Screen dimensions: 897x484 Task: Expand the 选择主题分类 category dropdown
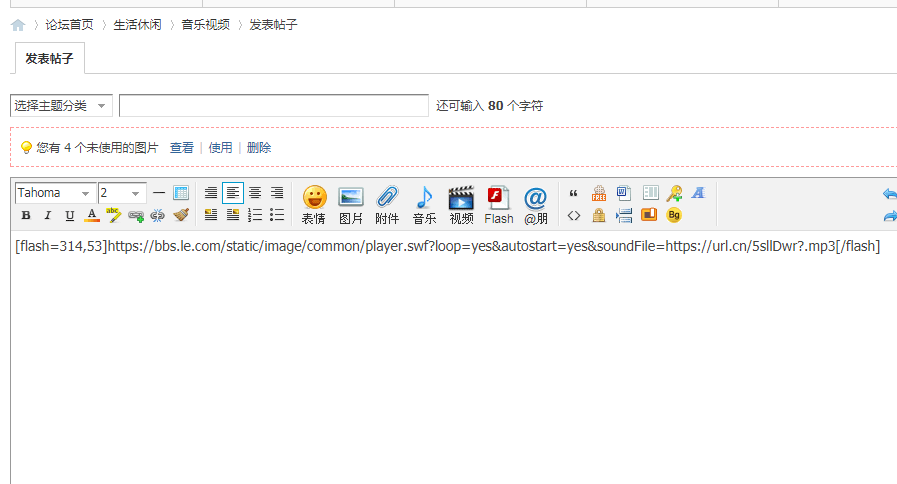[x=61, y=106]
